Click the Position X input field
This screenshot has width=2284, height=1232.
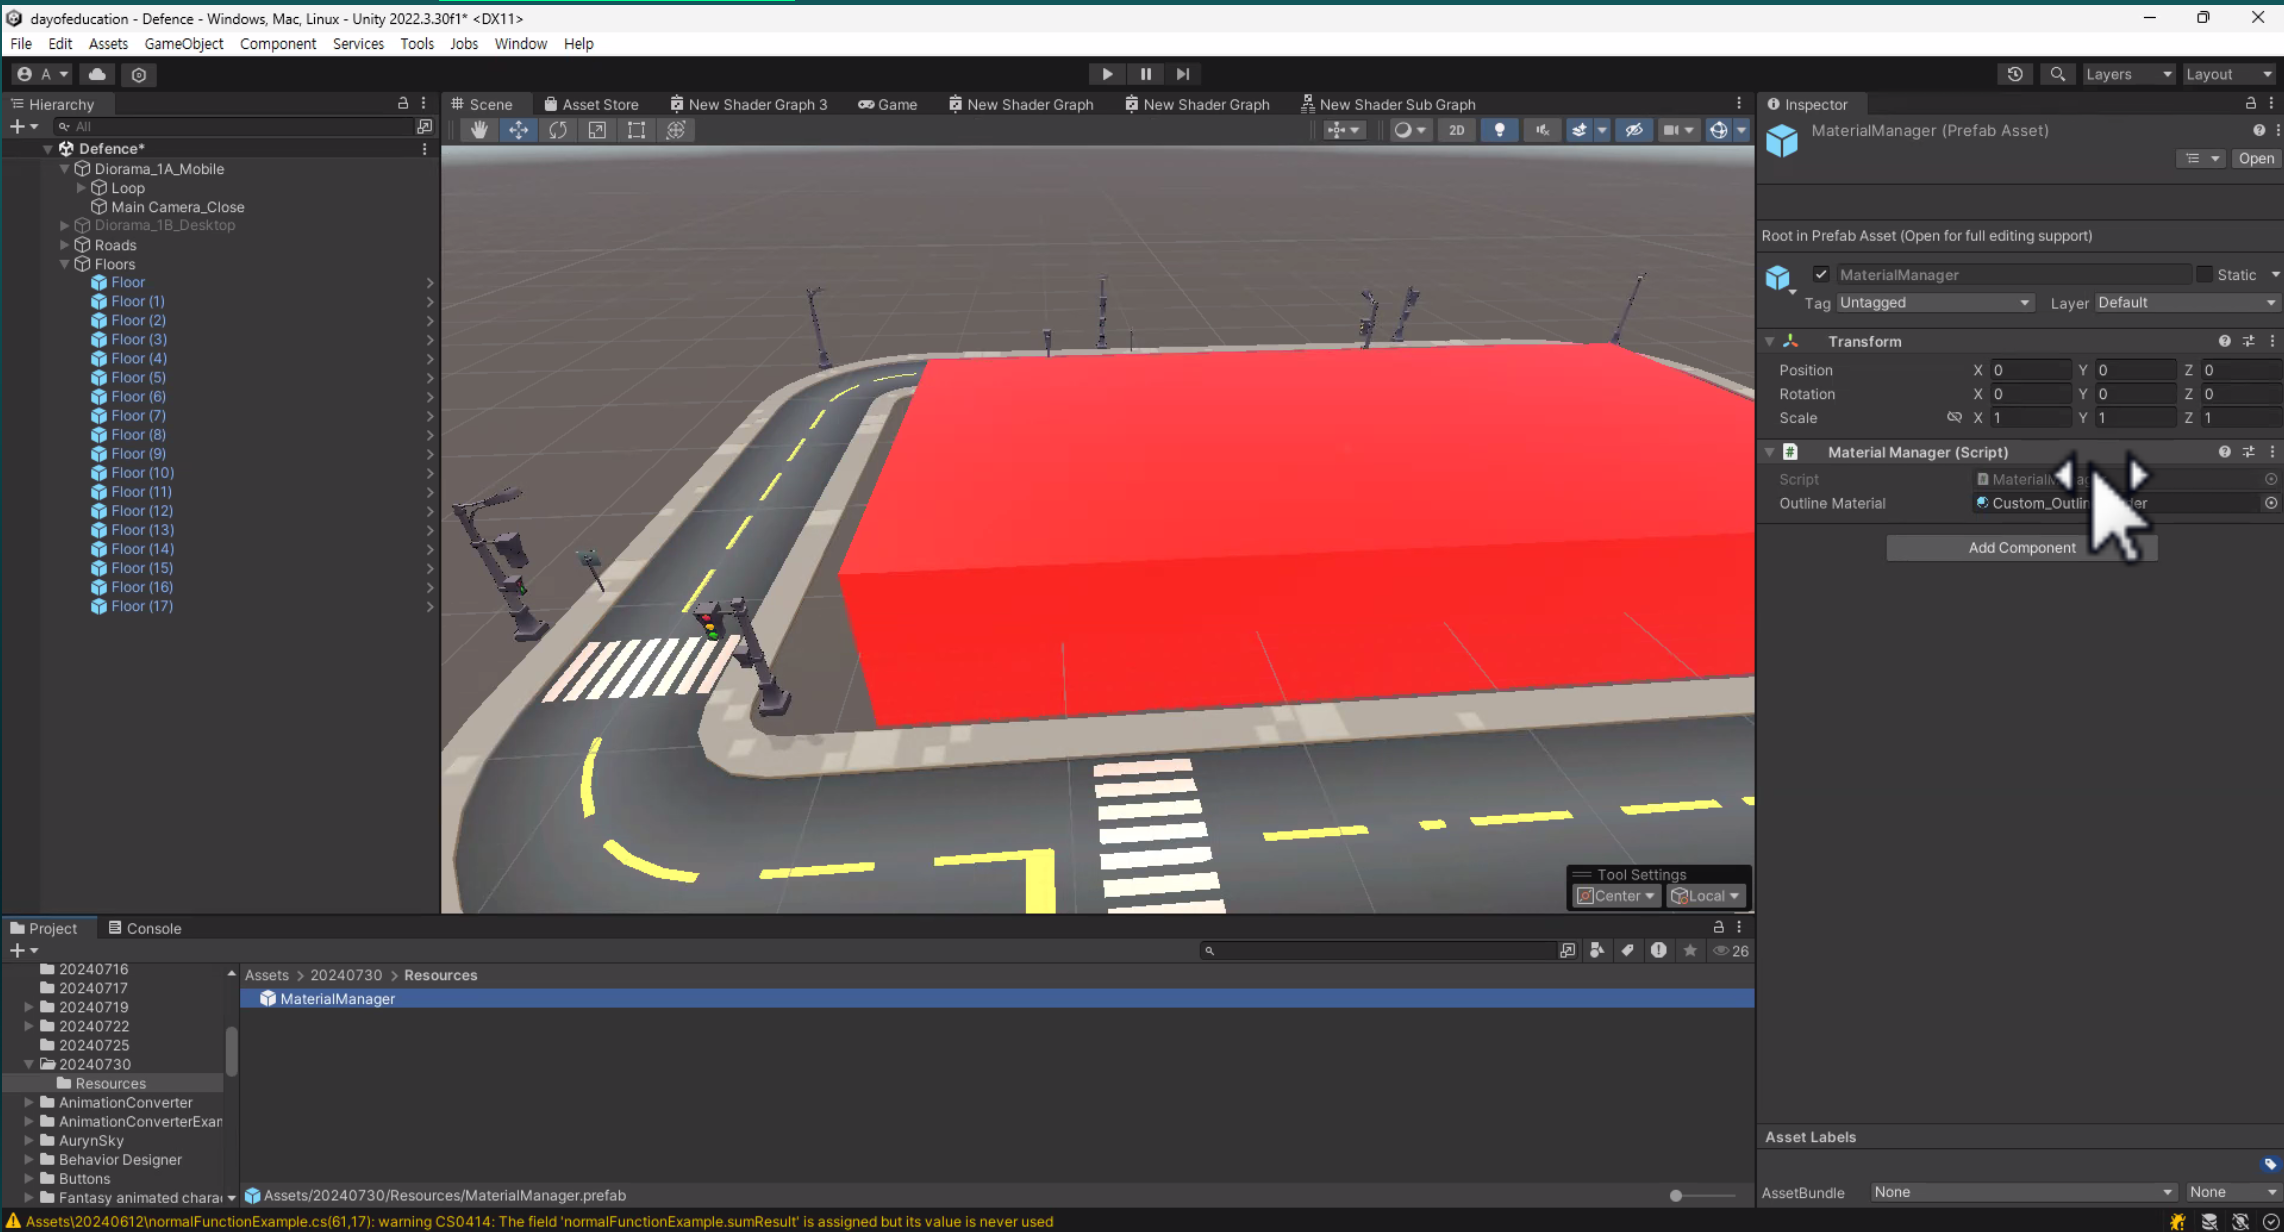2028,370
